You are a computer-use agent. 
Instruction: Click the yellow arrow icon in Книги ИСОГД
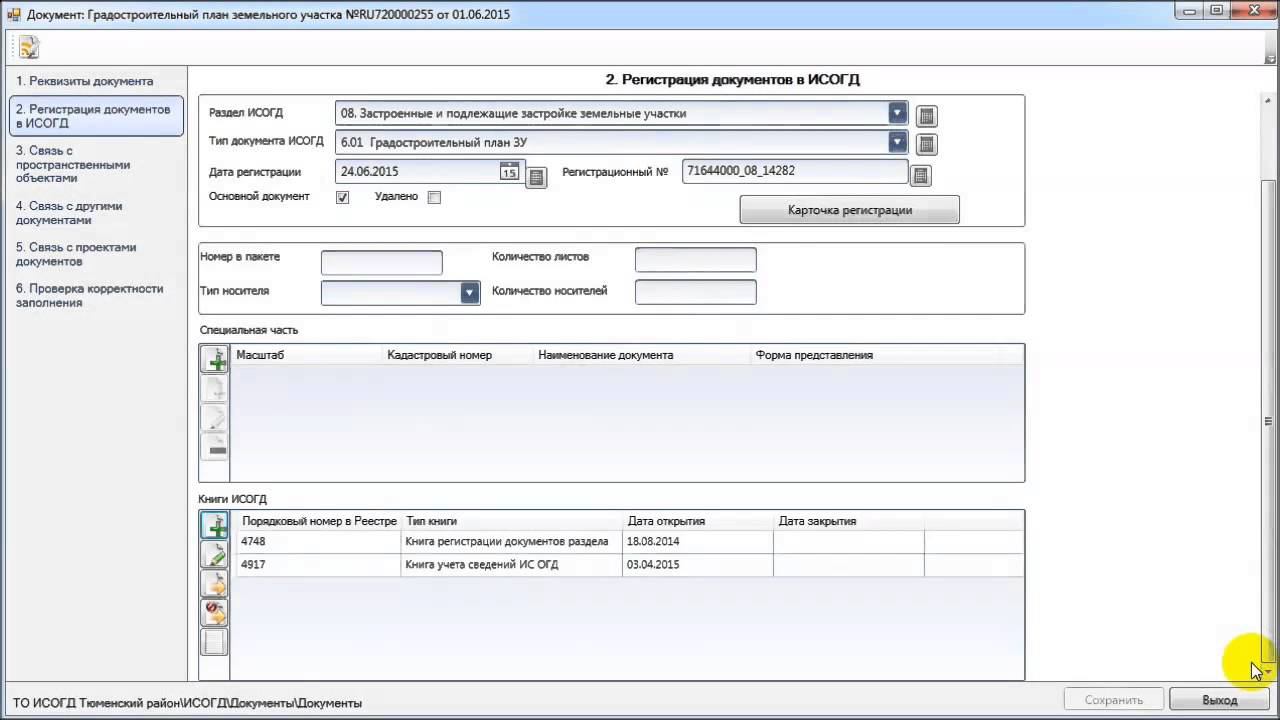214,583
